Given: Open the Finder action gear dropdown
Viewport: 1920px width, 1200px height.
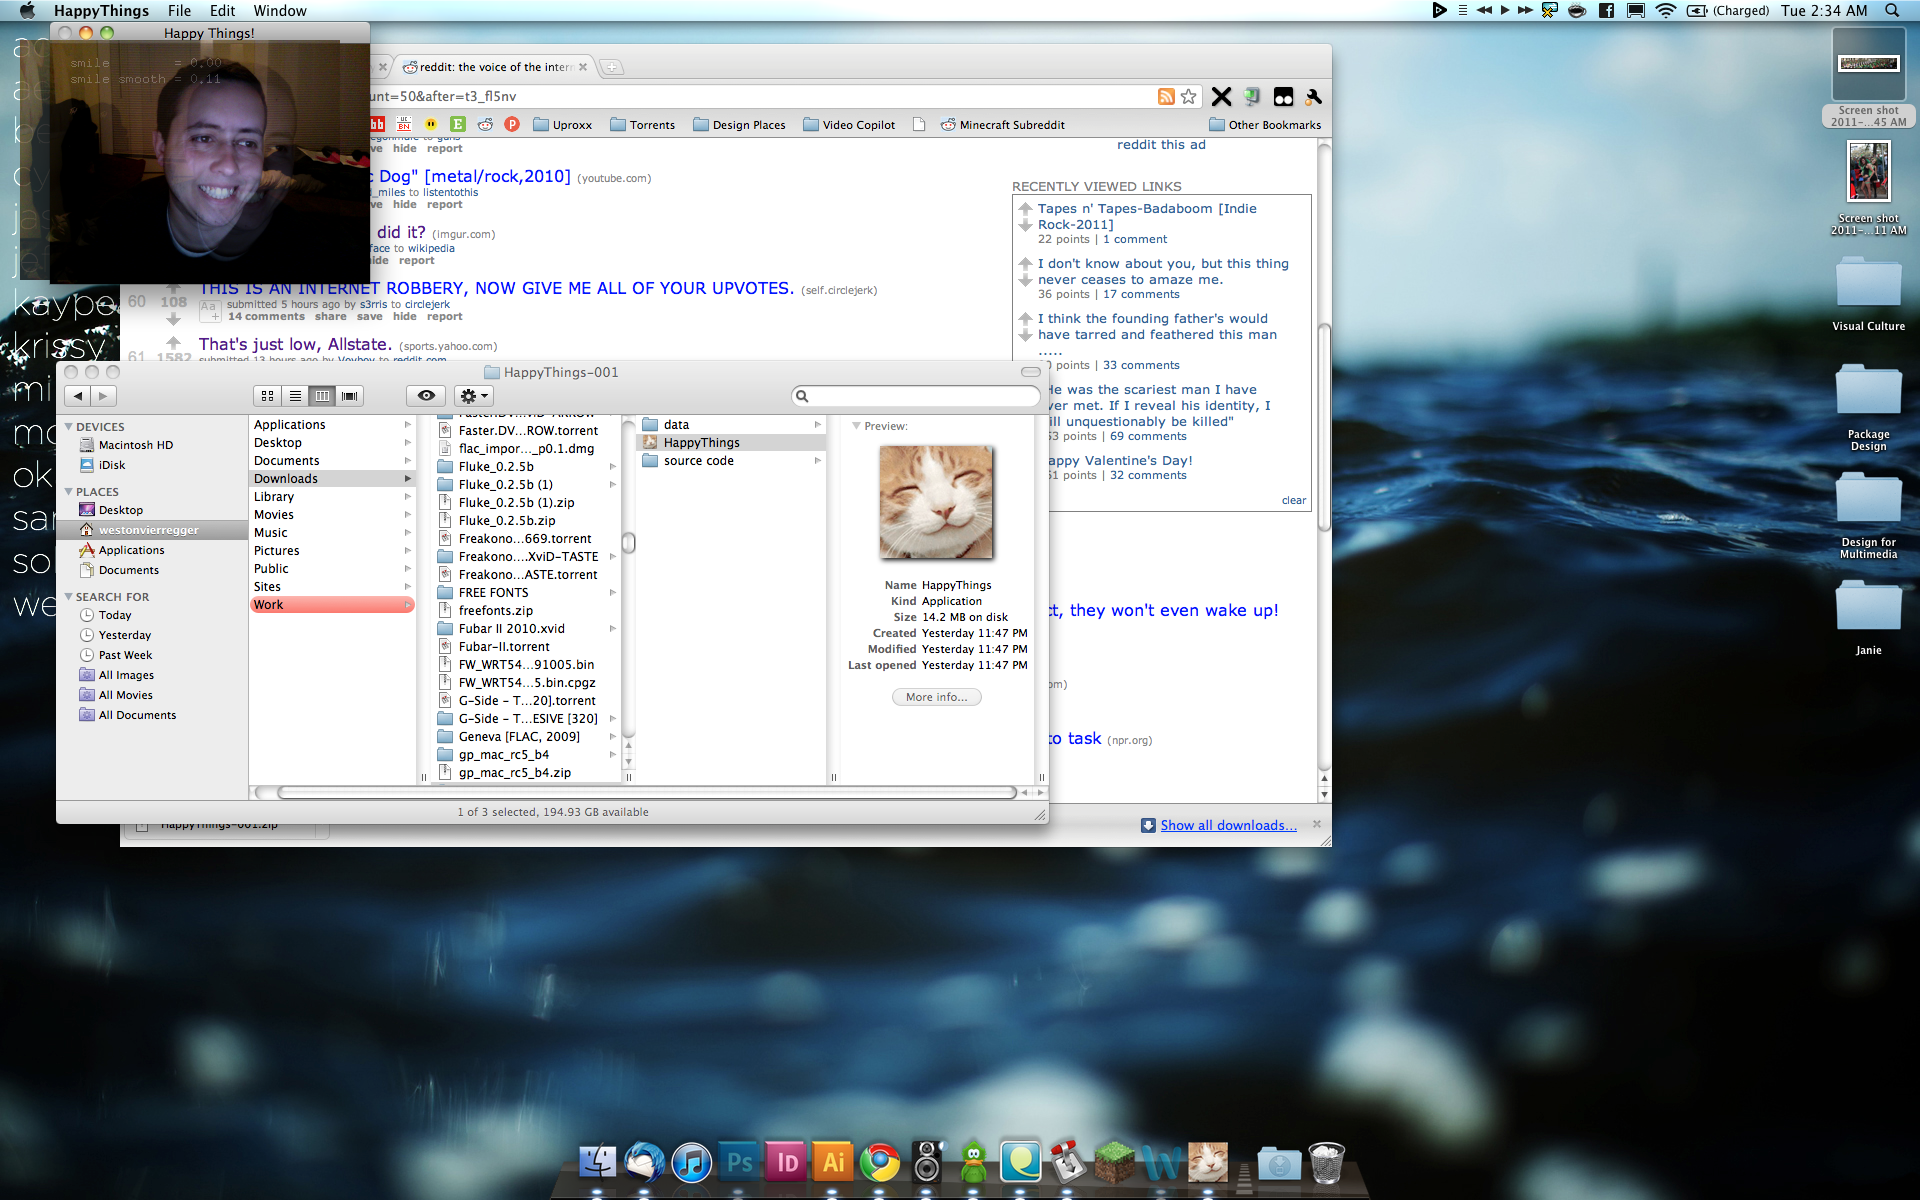Looking at the screenshot, I should tap(474, 396).
